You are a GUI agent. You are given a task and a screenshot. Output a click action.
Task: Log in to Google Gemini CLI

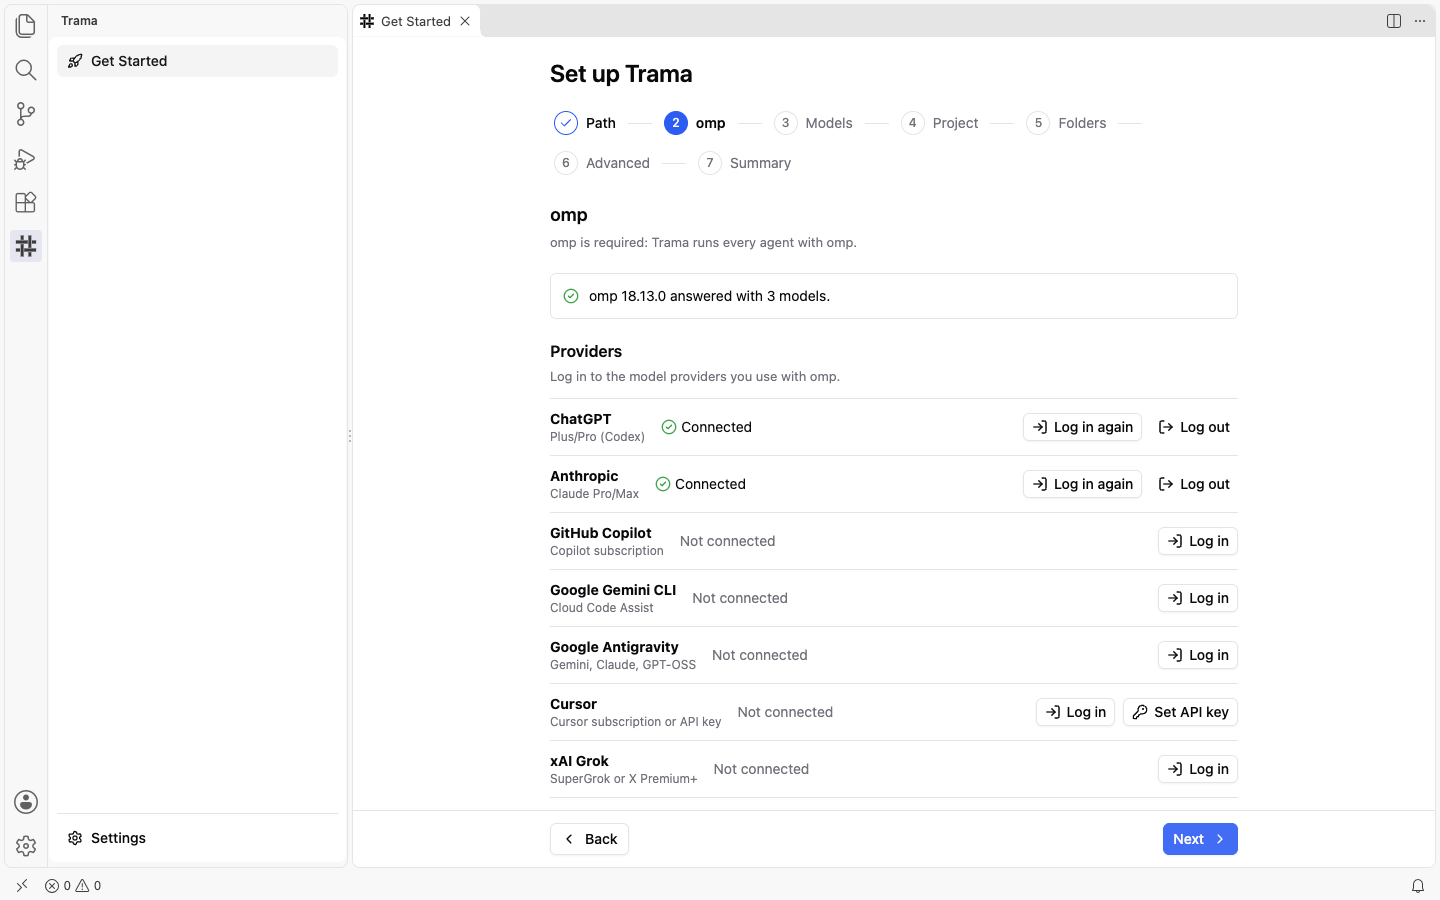[1198, 598]
